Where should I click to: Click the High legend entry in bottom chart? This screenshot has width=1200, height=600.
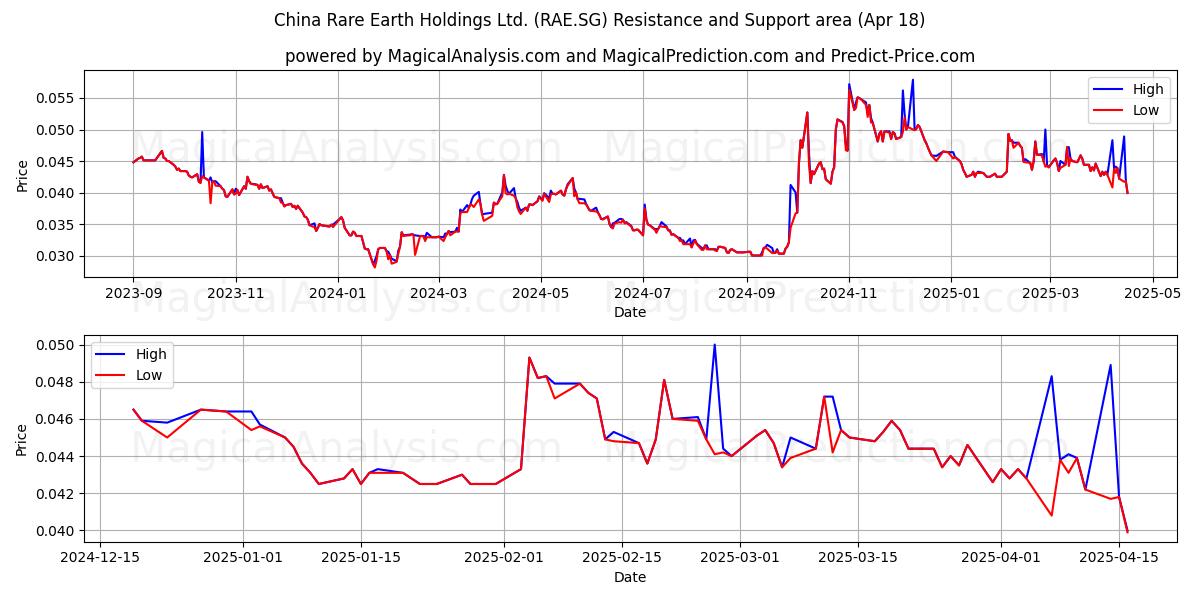(130, 354)
